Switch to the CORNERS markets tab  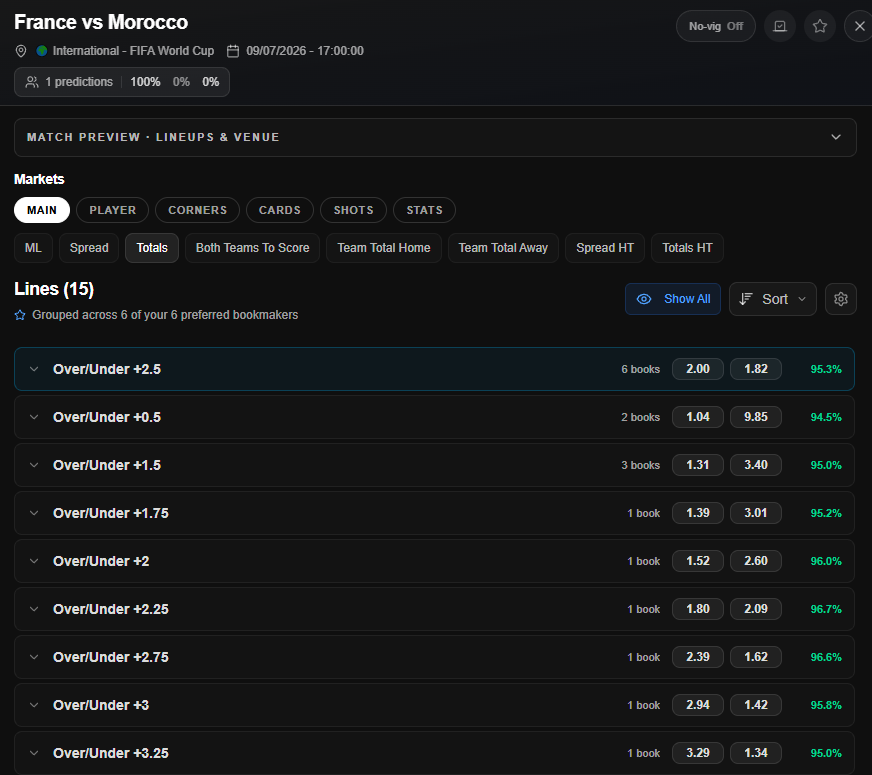[197, 210]
